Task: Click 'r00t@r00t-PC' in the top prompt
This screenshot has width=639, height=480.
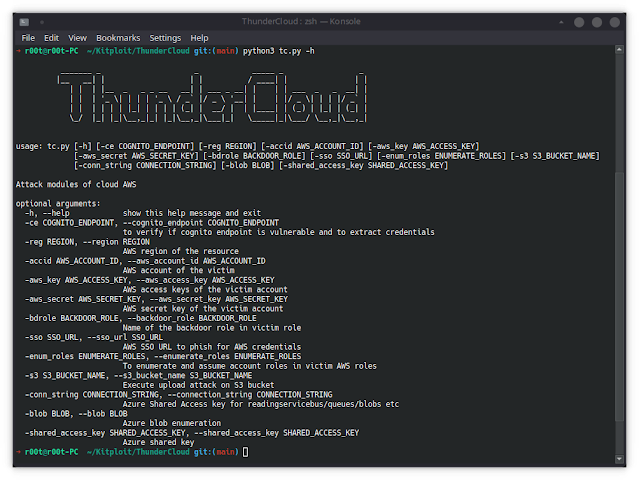Action: point(51,51)
